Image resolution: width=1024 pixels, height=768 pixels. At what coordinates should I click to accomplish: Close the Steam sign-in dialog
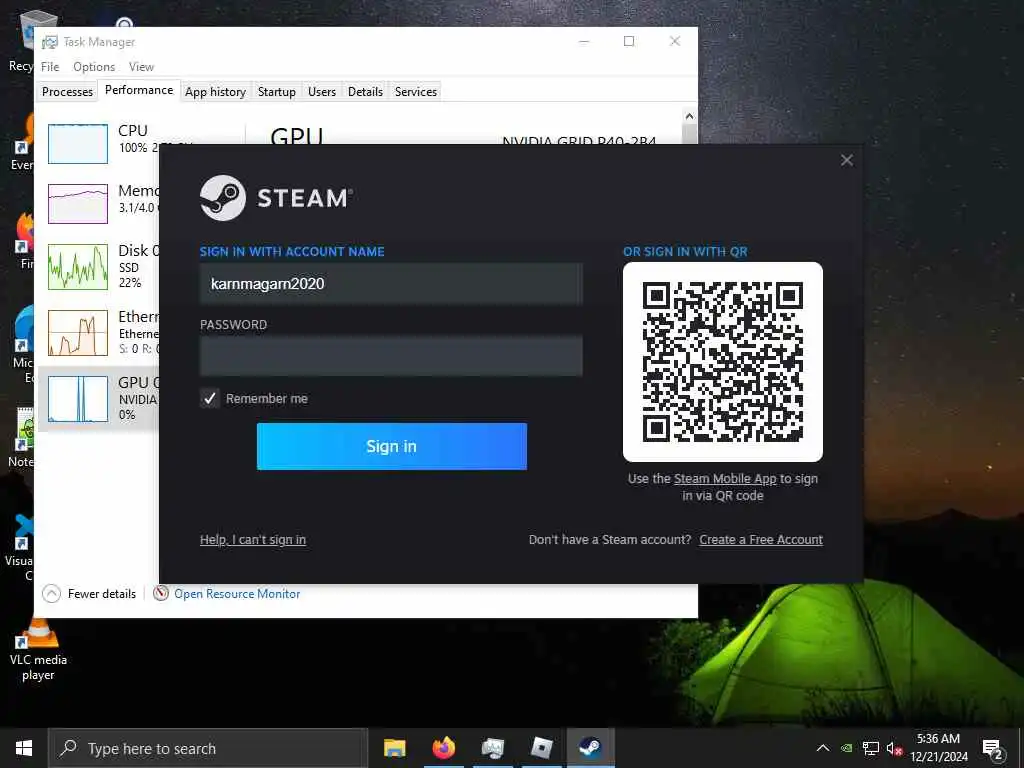coord(846,161)
